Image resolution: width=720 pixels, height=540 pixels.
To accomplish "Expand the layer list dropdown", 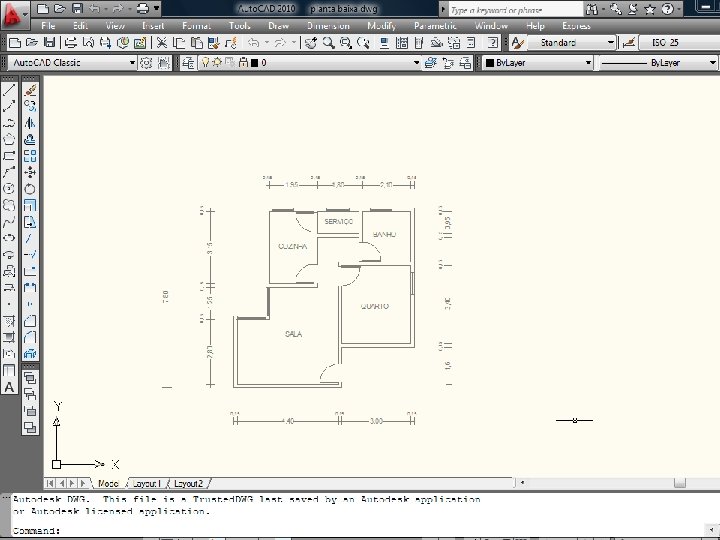I will click(416, 63).
